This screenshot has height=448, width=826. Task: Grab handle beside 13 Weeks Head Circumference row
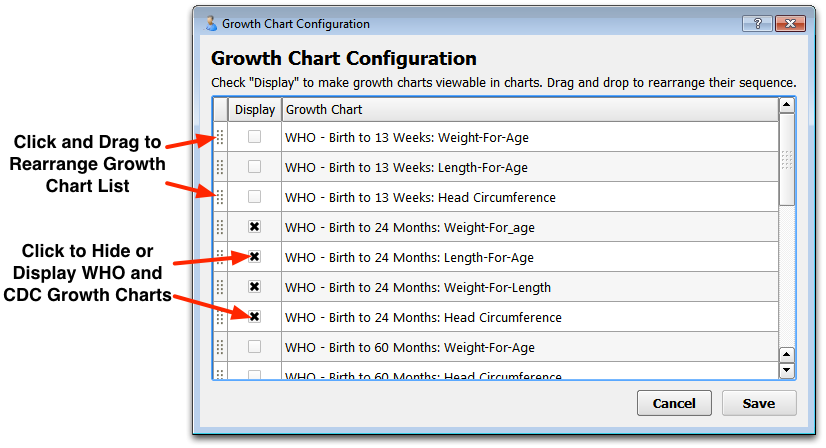click(x=220, y=197)
